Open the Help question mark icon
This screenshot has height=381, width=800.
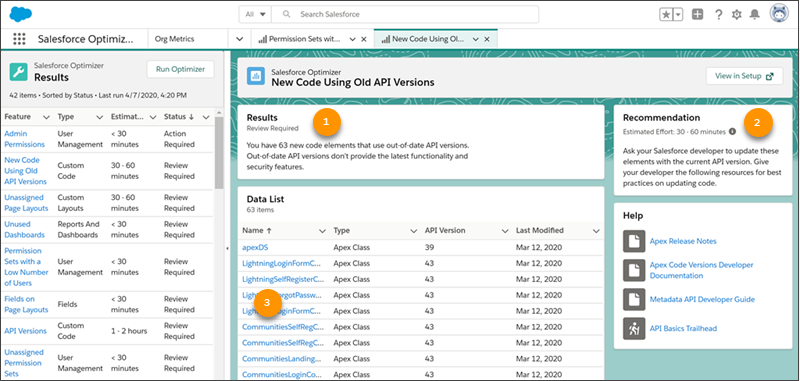[718, 15]
